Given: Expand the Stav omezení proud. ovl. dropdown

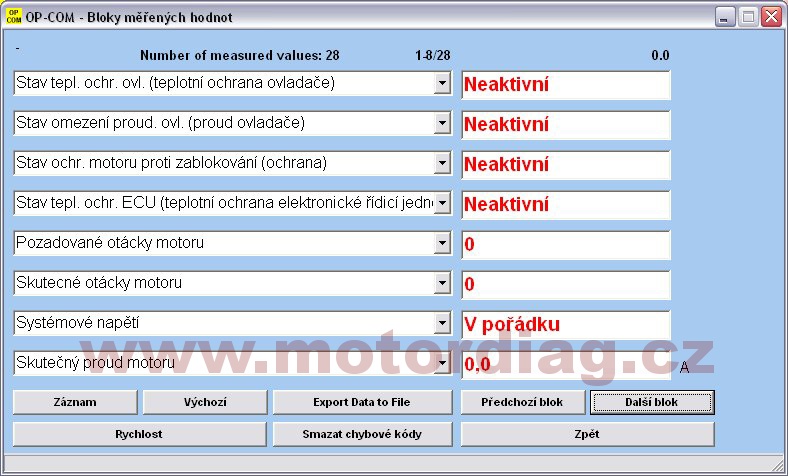Looking at the screenshot, I should pyautogui.click(x=442, y=124).
